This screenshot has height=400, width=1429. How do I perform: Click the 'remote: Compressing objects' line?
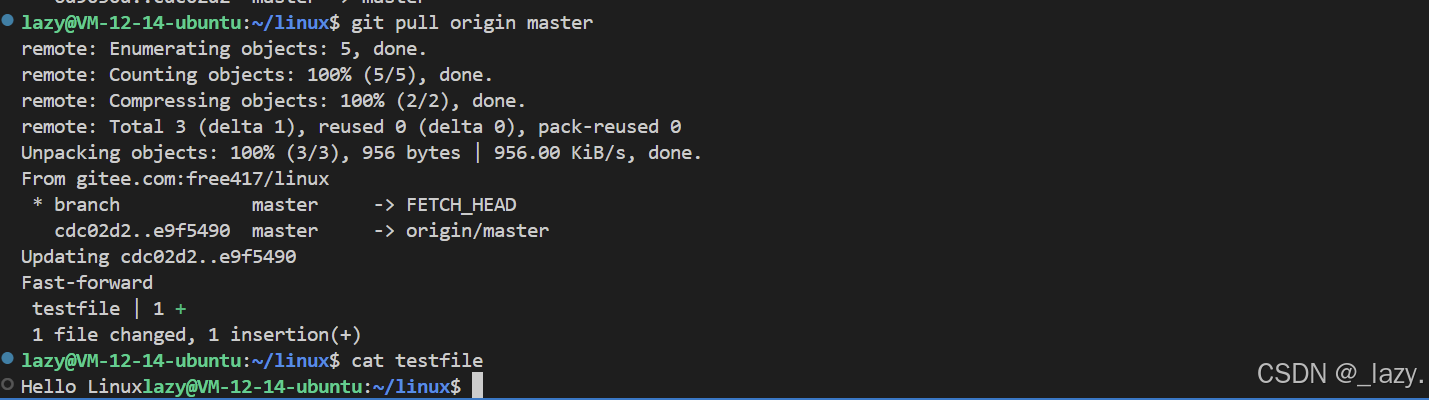tap(273, 101)
